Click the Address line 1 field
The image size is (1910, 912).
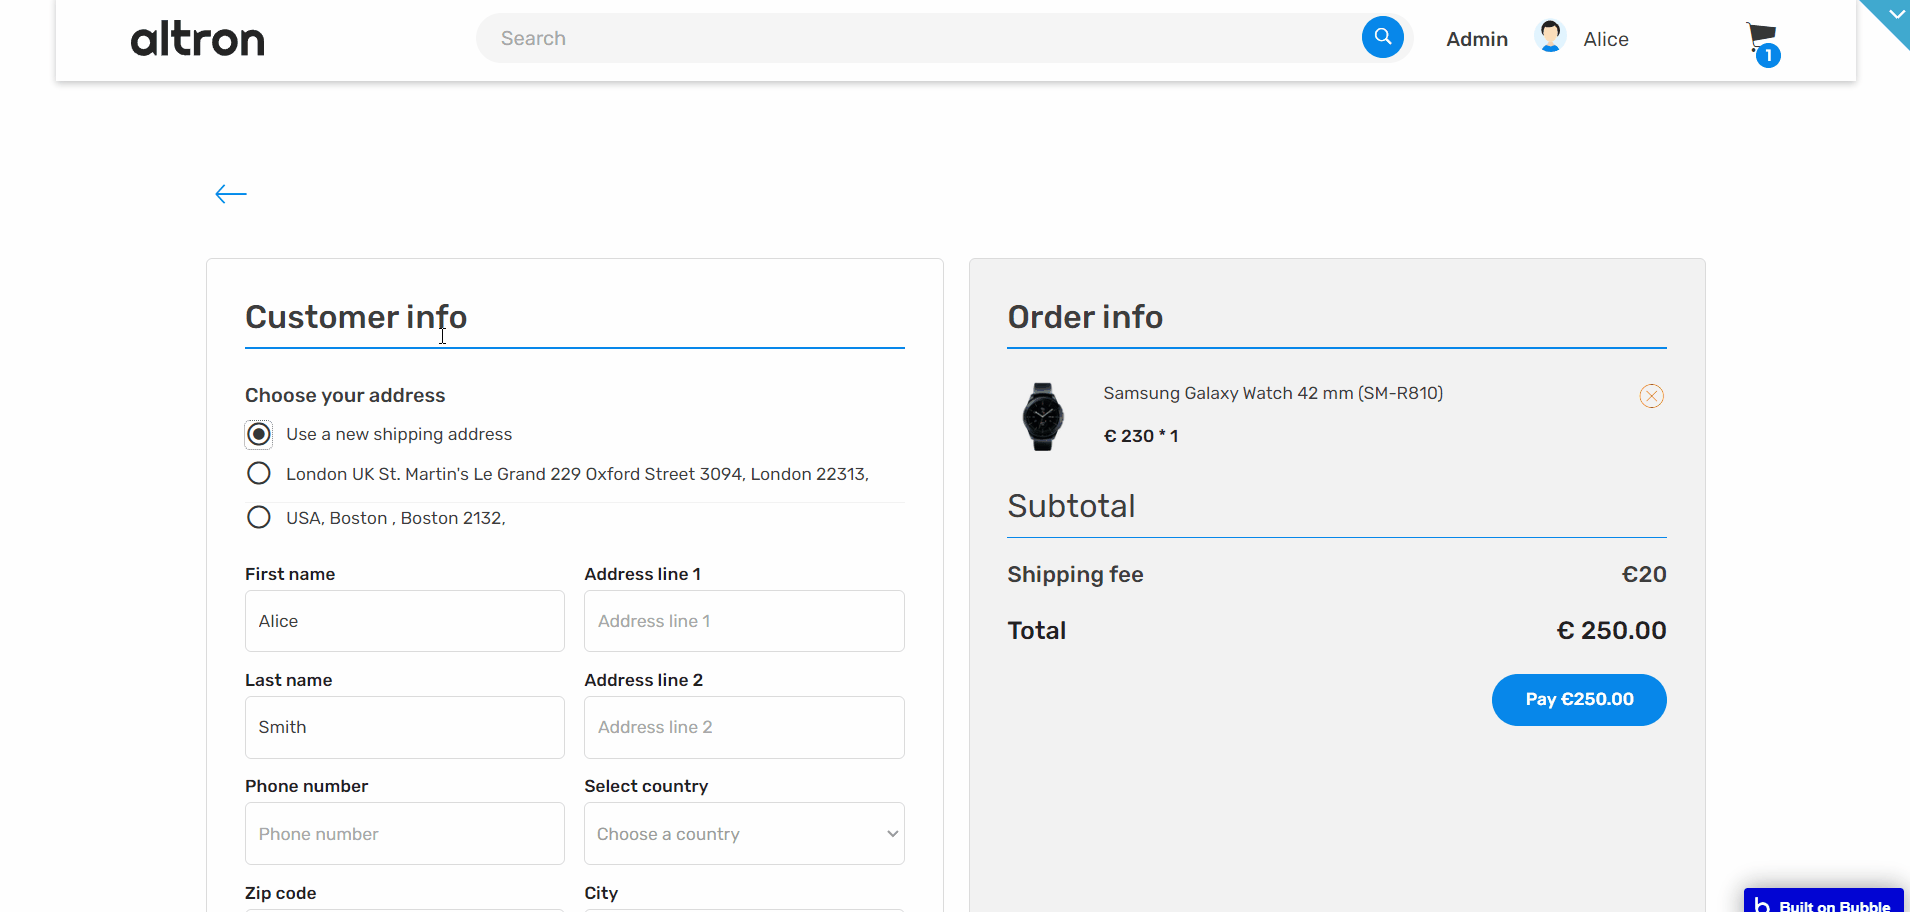click(x=744, y=621)
